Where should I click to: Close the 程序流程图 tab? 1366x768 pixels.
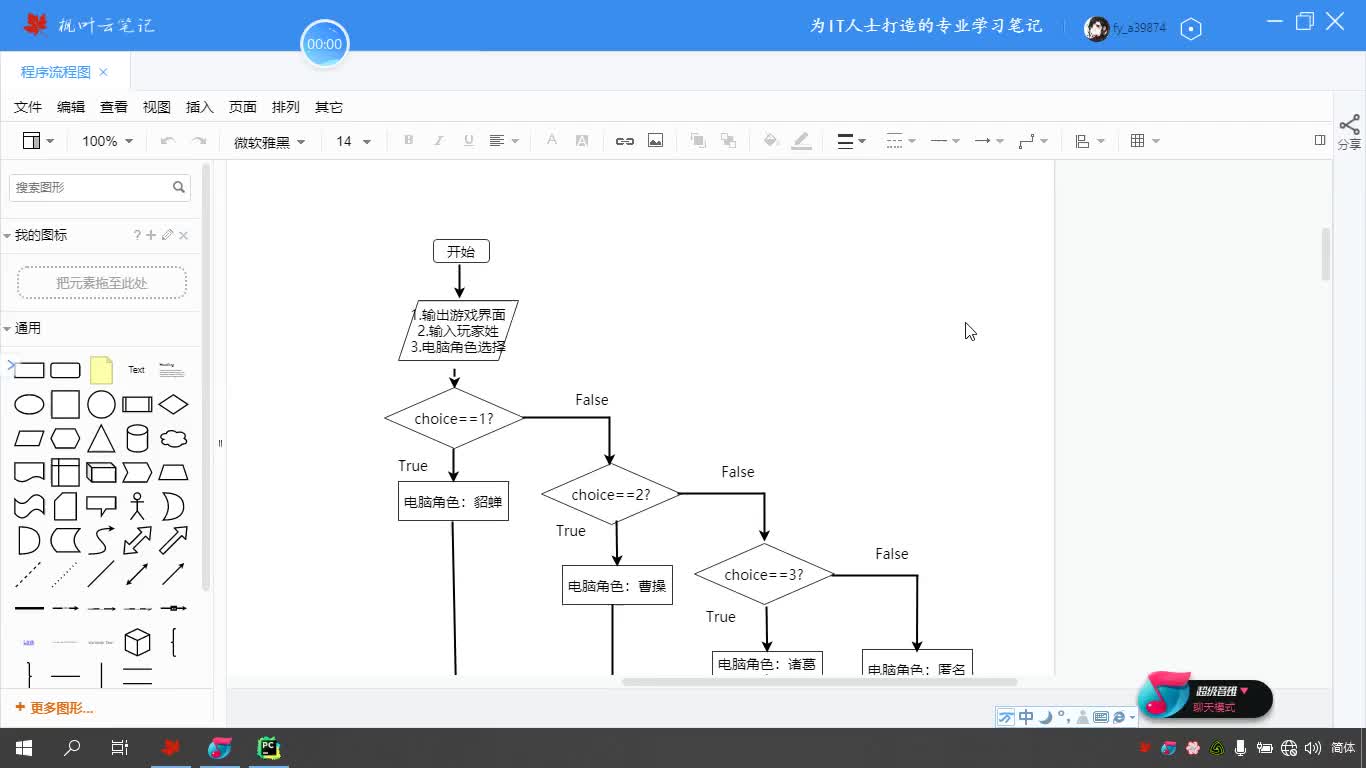point(103,72)
